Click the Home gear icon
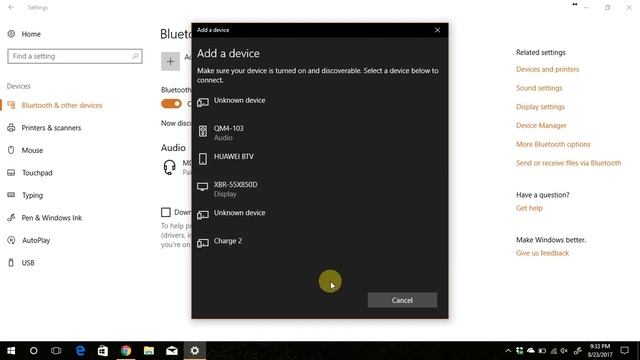640x360 pixels. click(11, 34)
